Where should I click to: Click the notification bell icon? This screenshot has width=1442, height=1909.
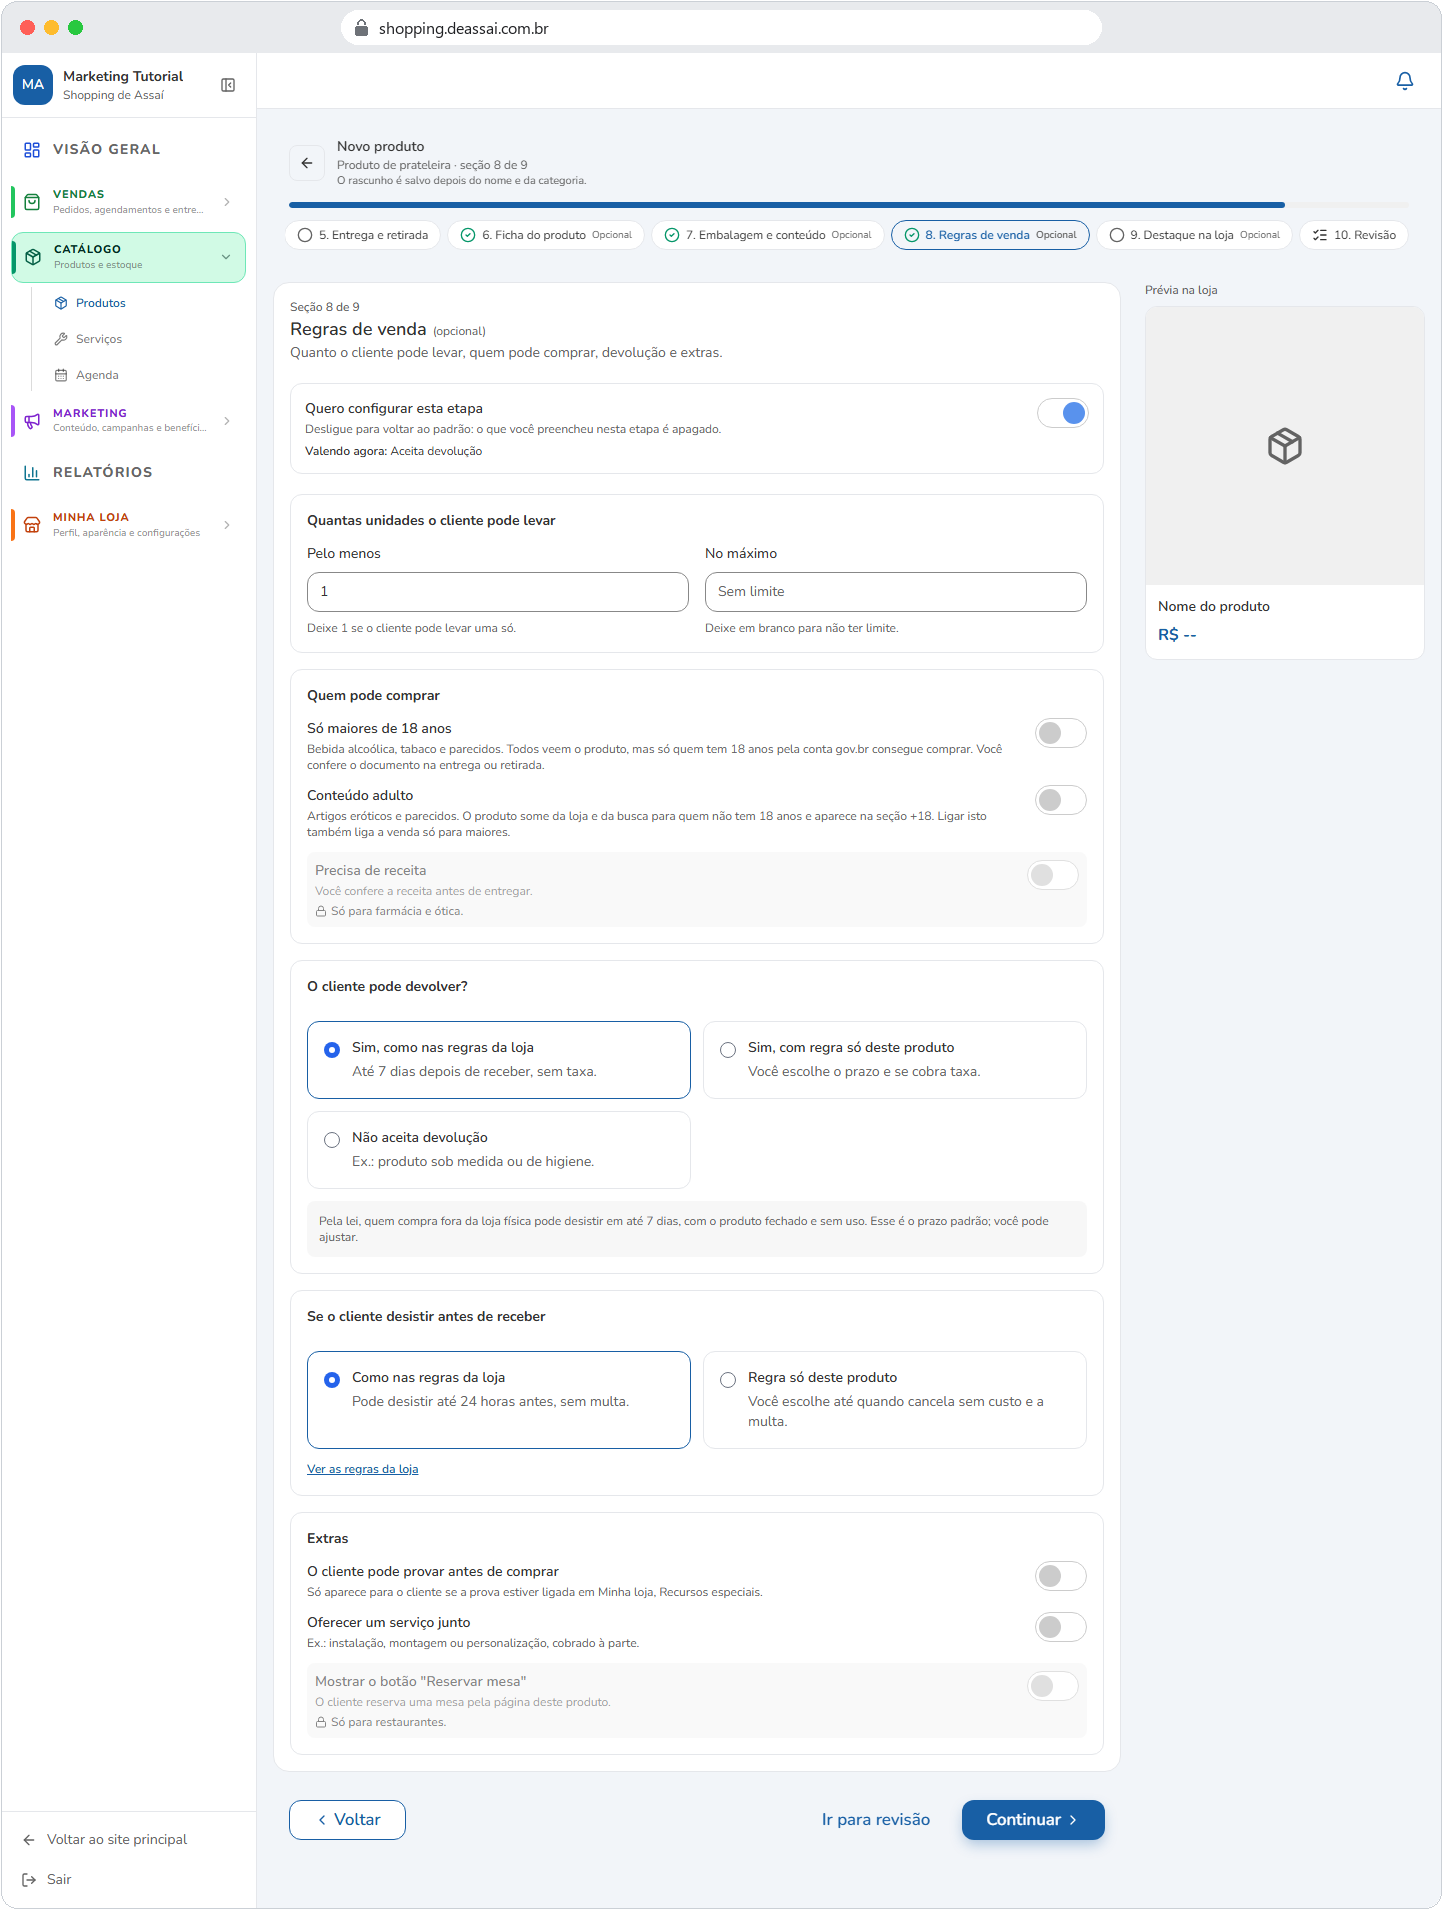point(1404,81)
